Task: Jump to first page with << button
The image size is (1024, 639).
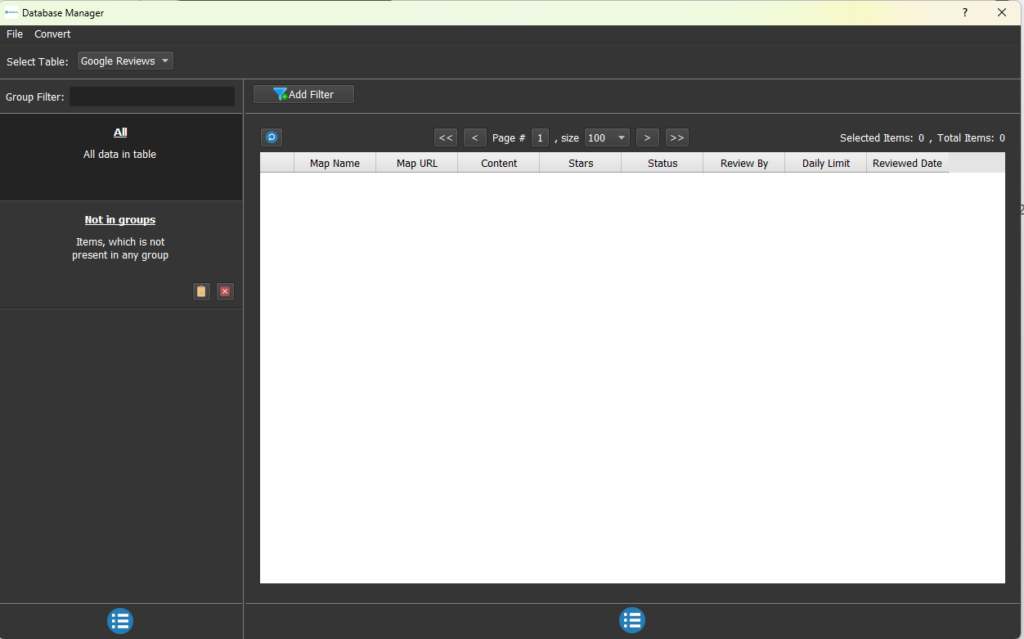Action: click(x=446, y=138)
